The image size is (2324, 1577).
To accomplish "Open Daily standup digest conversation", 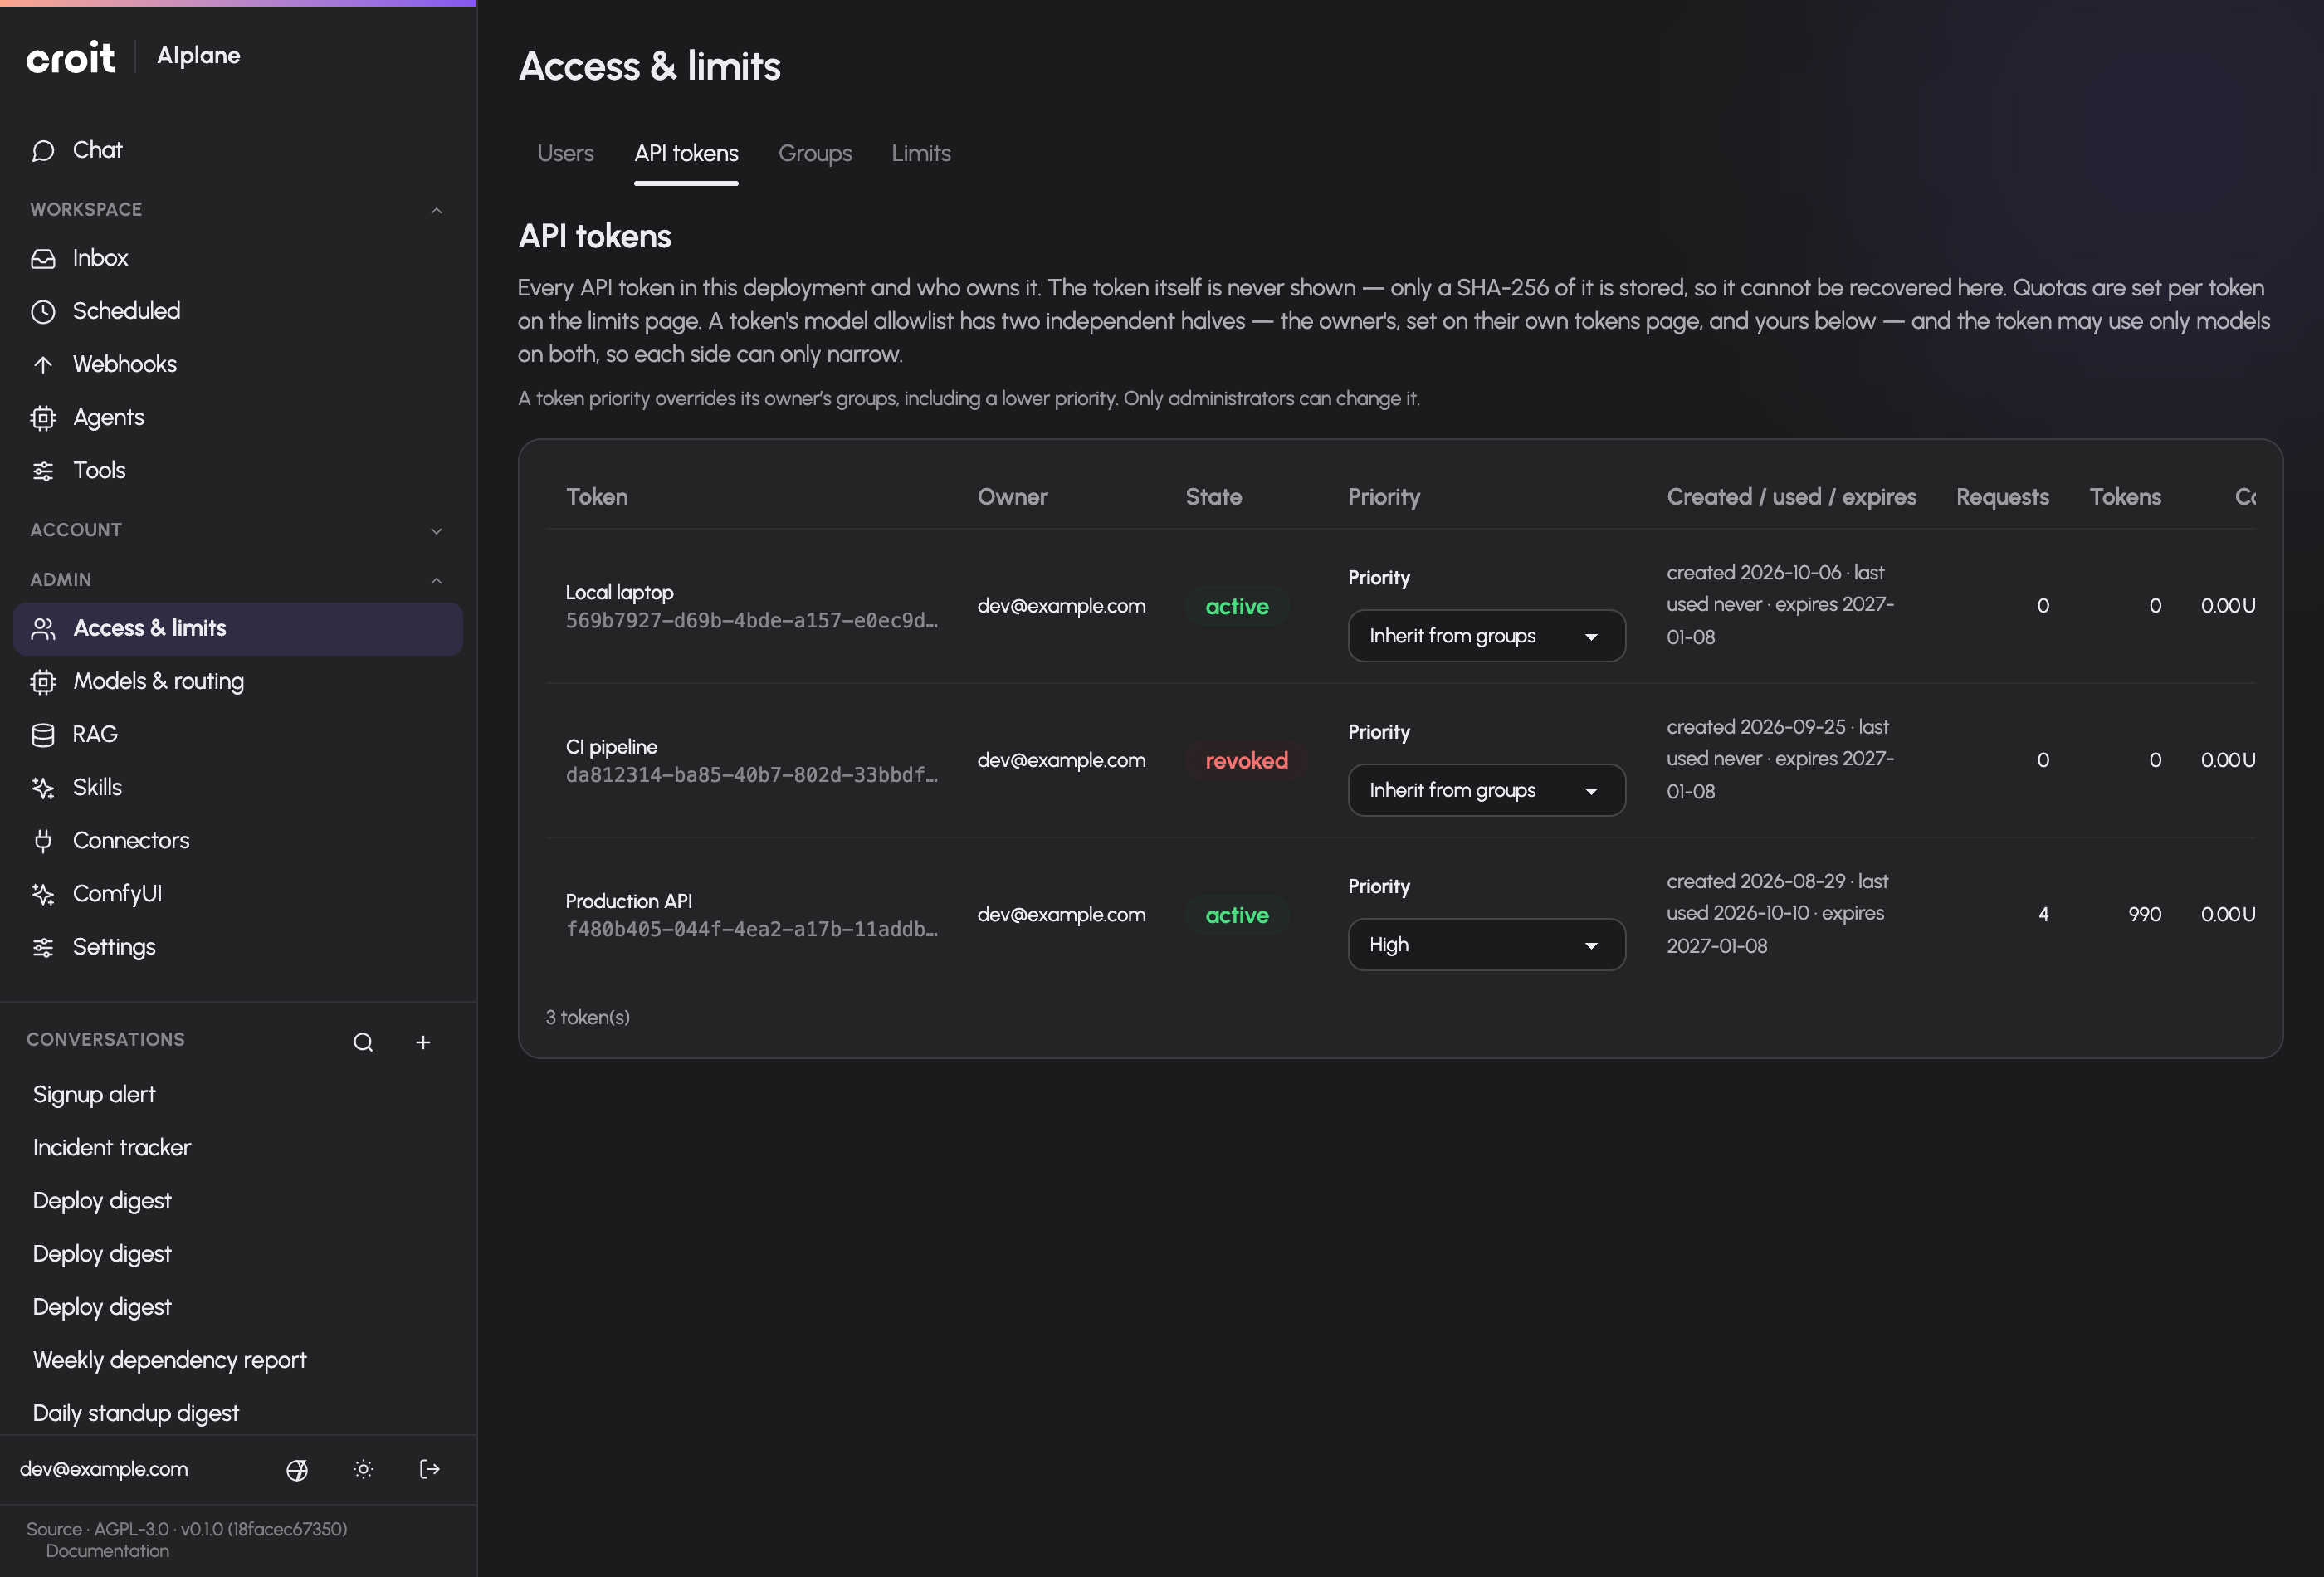I will click(135, 1413).
